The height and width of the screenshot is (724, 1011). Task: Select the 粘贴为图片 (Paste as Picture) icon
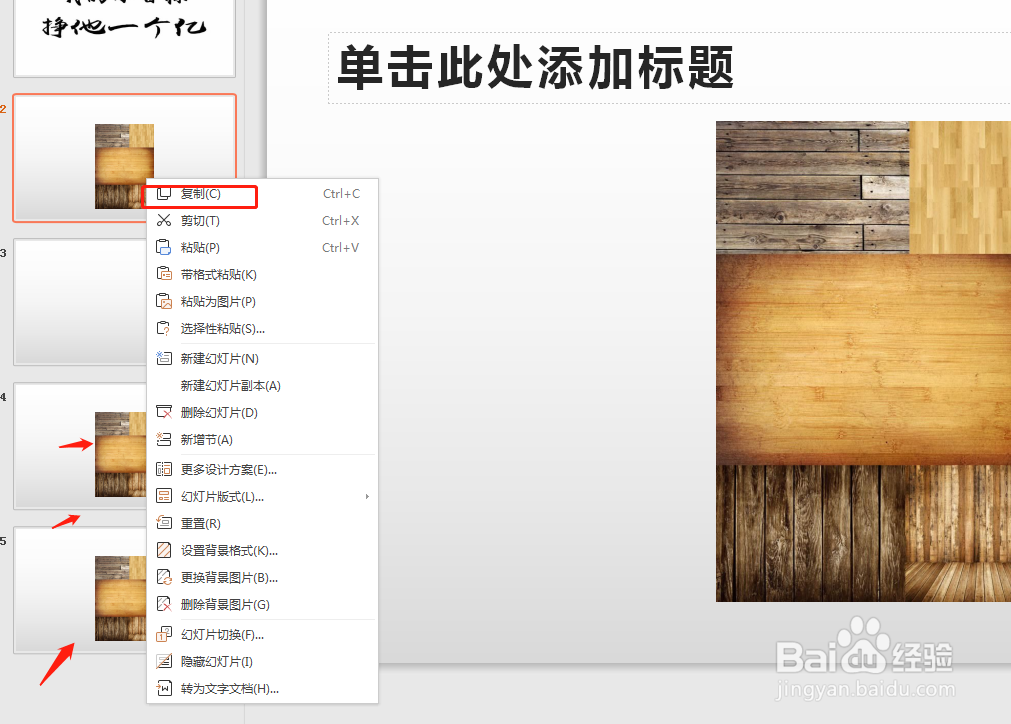(x=164, y=301)
